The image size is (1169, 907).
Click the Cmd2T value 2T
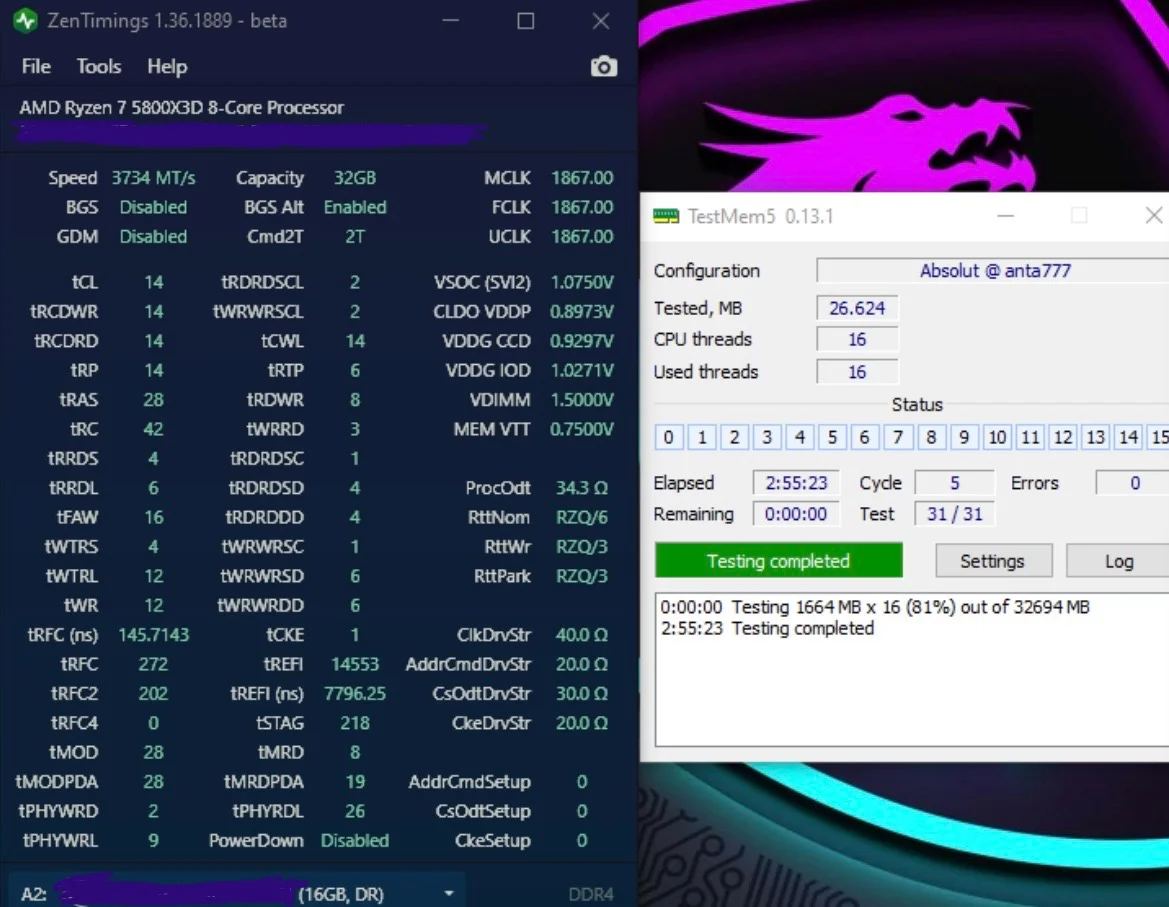[355, 236]
